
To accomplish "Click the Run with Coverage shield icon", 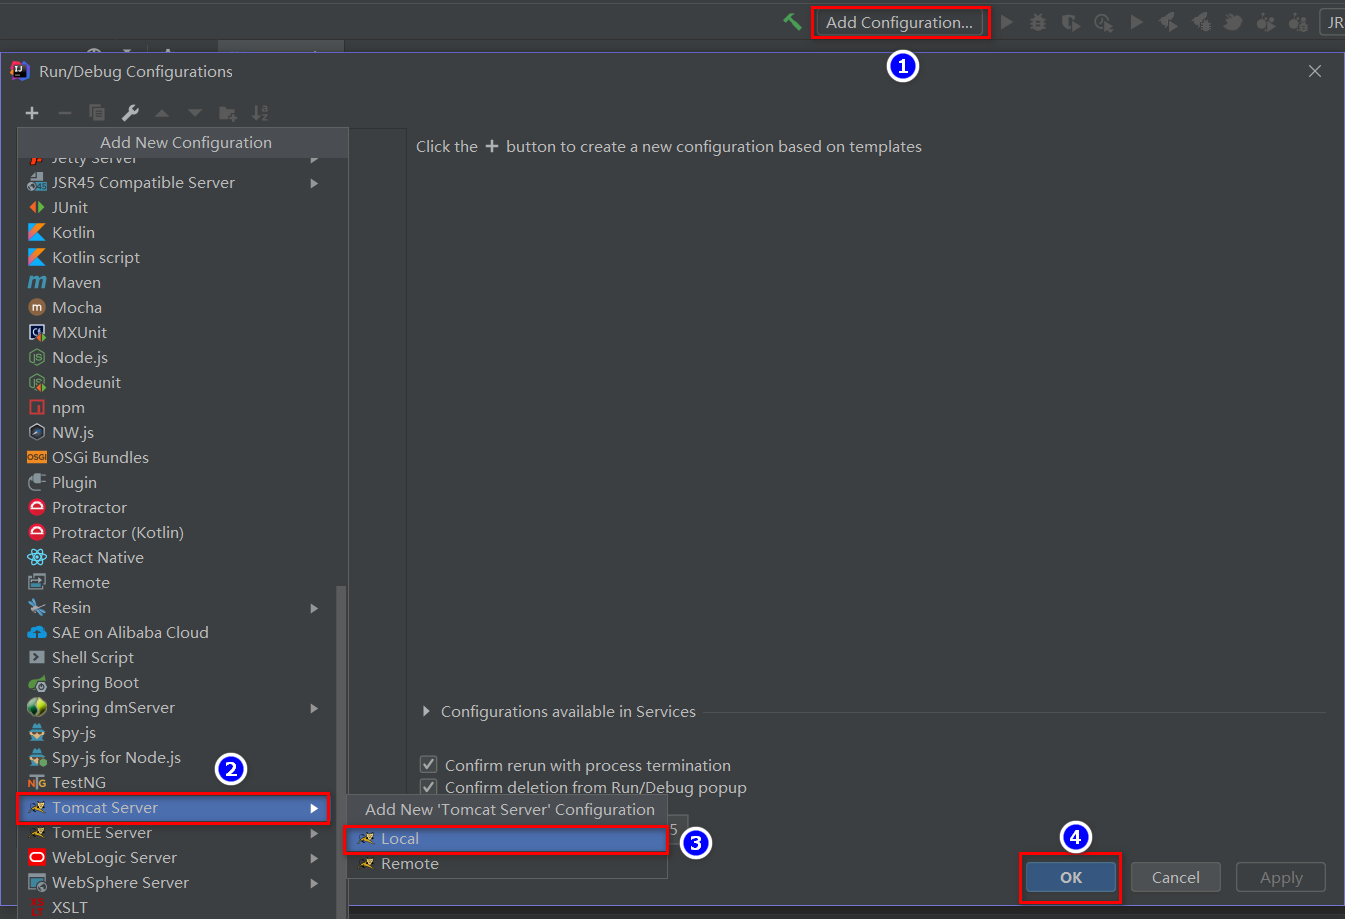I will tap(1070, 22).
